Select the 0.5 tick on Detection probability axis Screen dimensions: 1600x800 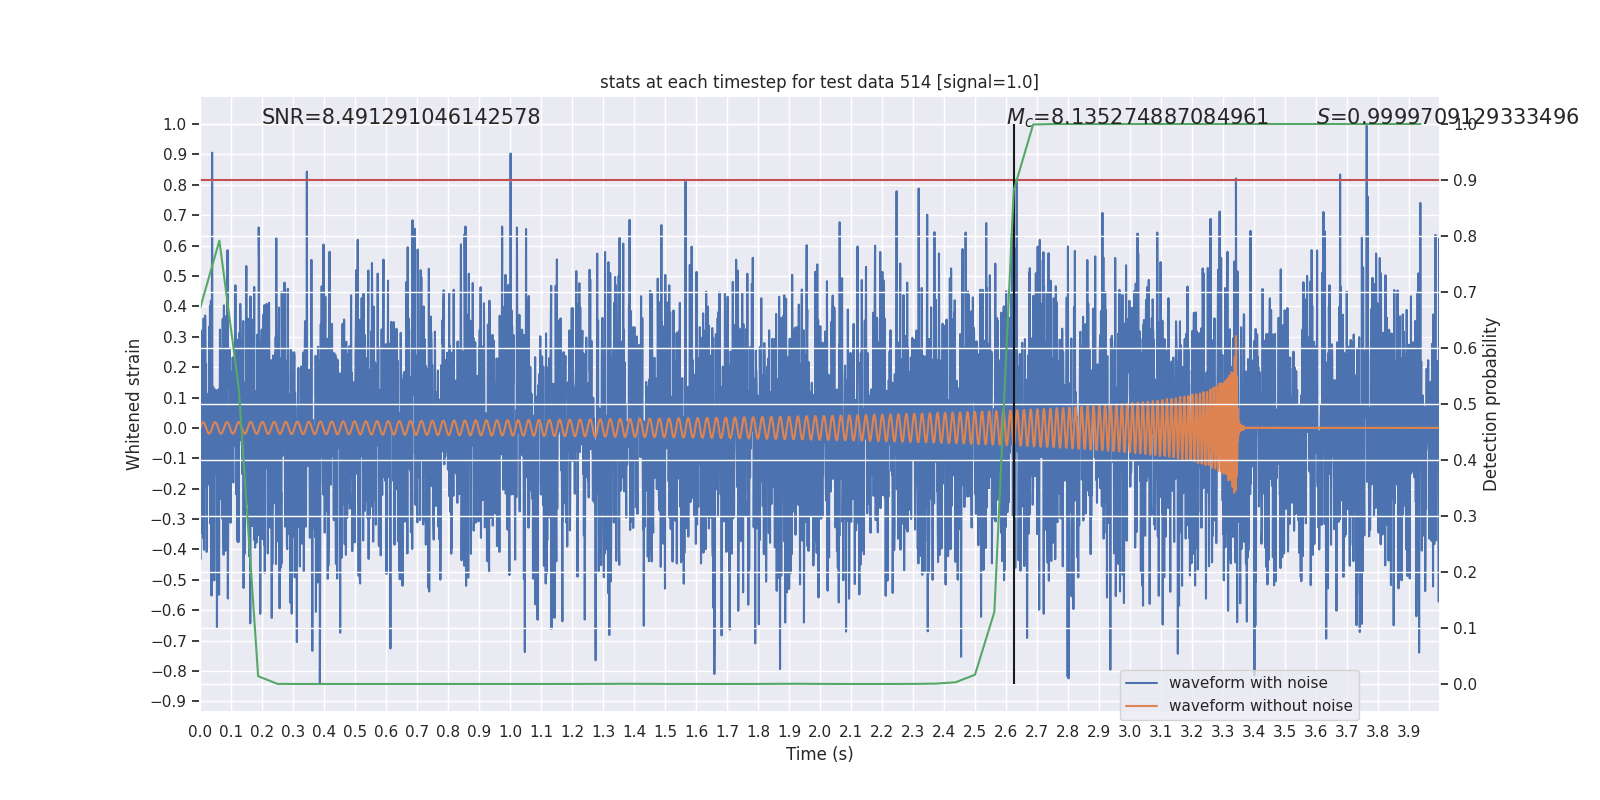pyautogui.click(x=1465, y=405)
